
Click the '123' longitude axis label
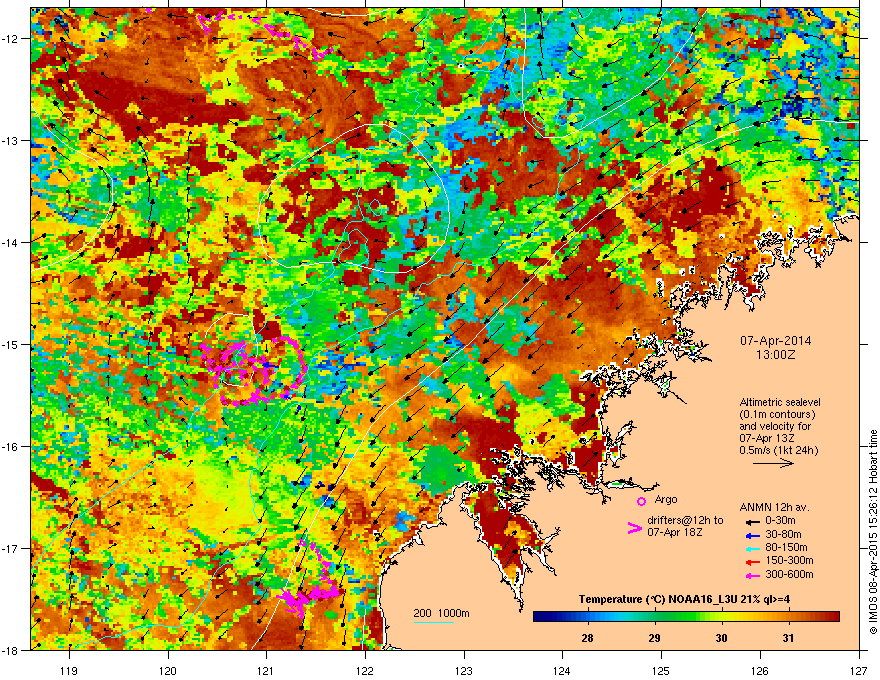coord(464,670)
